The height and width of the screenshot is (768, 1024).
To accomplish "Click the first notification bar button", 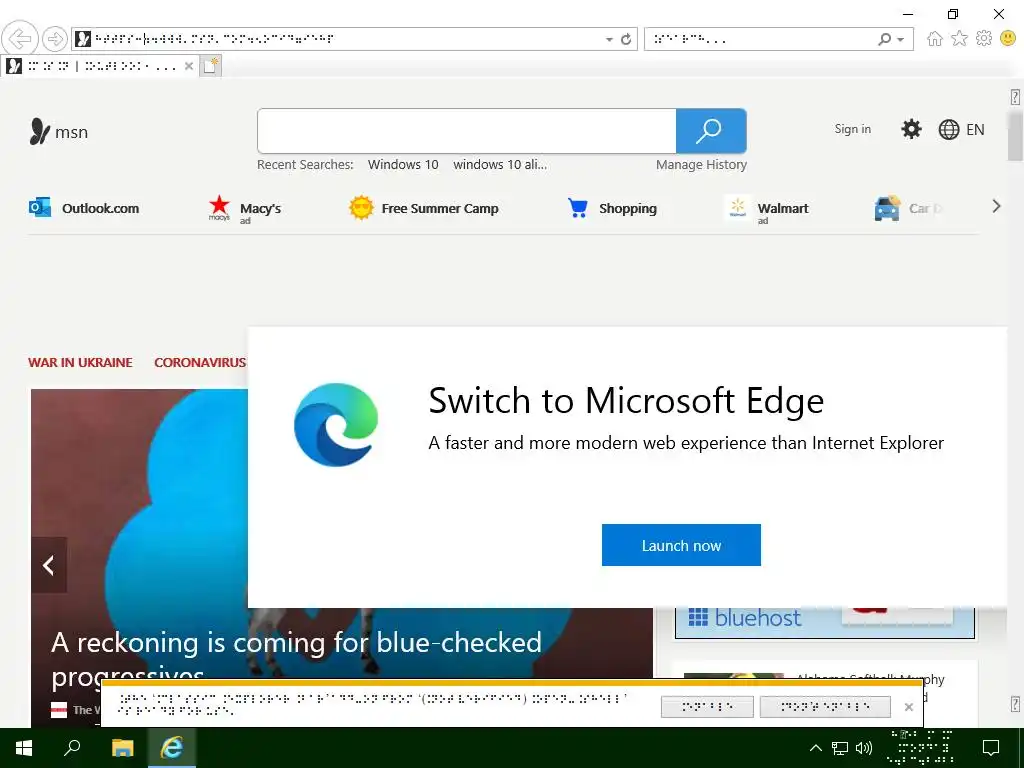I will click(x=707, y=707).
